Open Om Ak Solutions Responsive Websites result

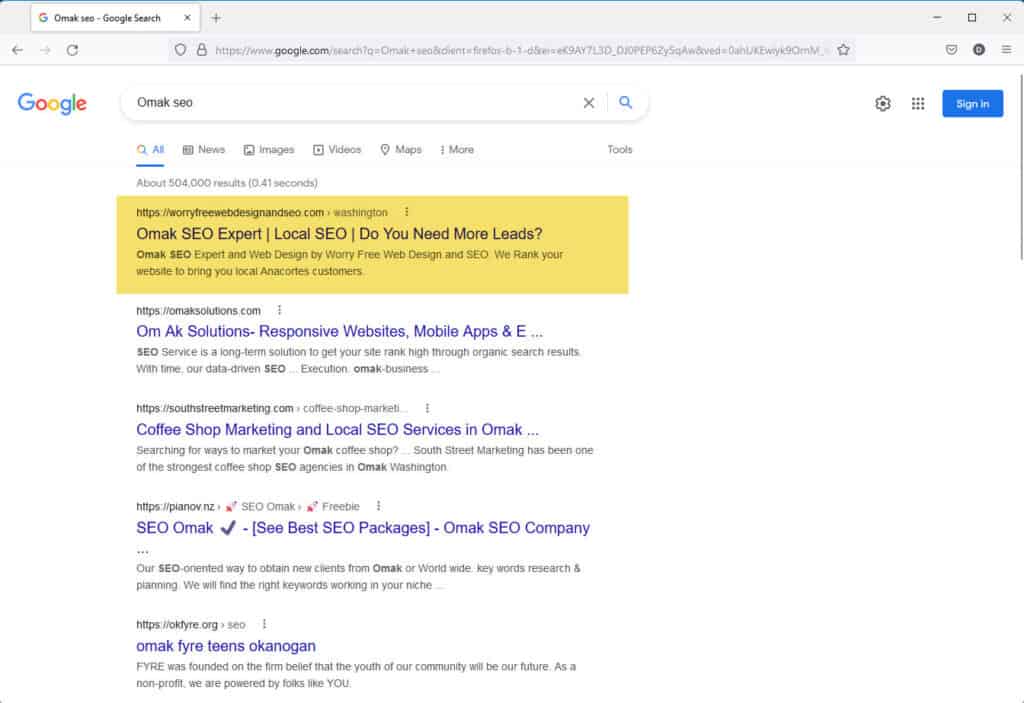(339, 331)
